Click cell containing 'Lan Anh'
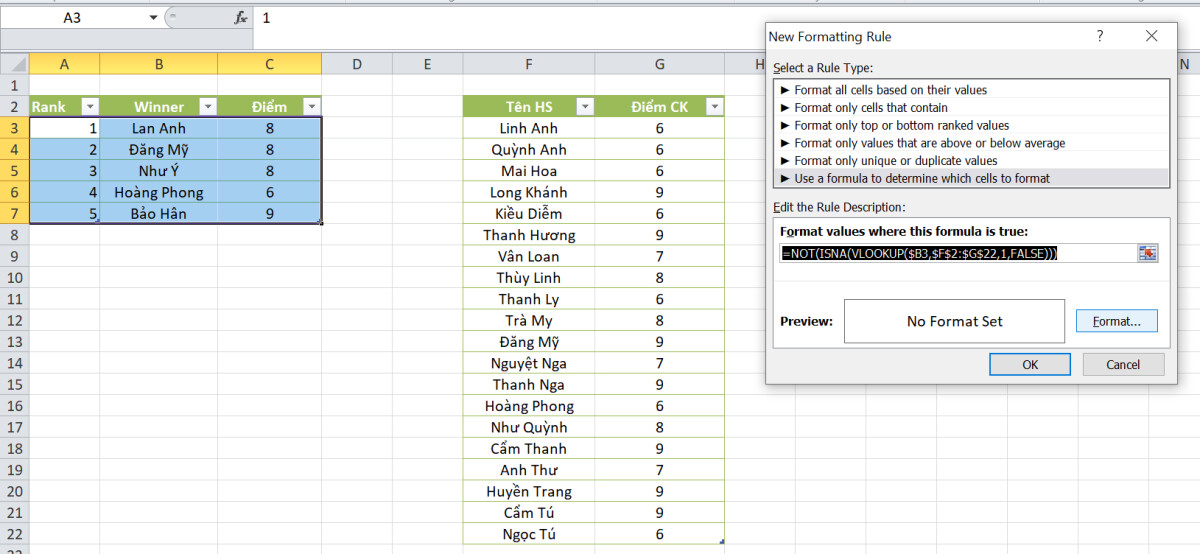Screen dimensions: 1200x554 click(159, 128)
